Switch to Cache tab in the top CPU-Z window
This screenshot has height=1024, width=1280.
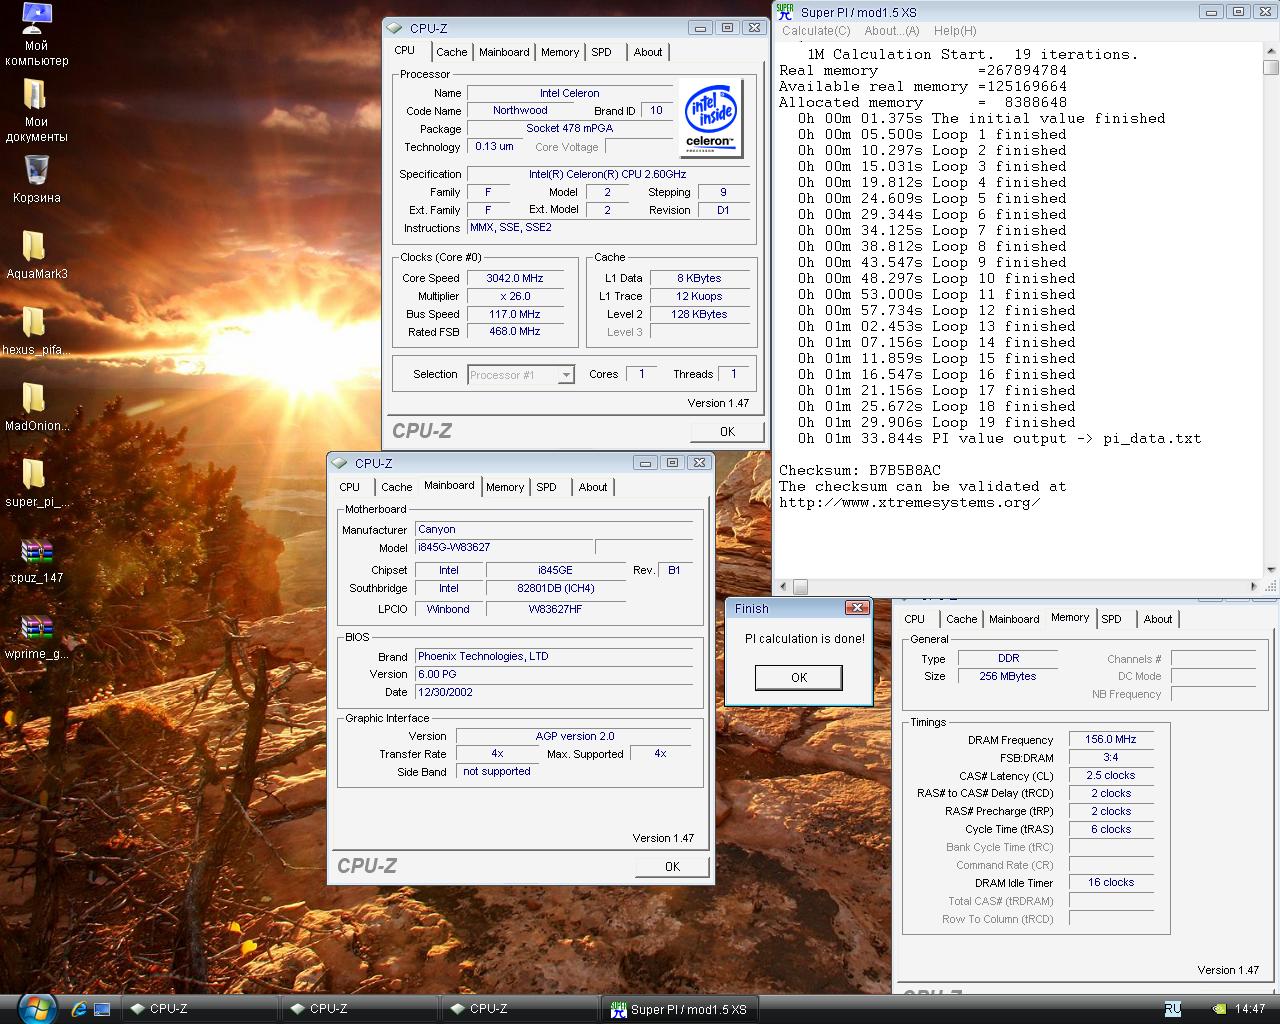[451, 52]
